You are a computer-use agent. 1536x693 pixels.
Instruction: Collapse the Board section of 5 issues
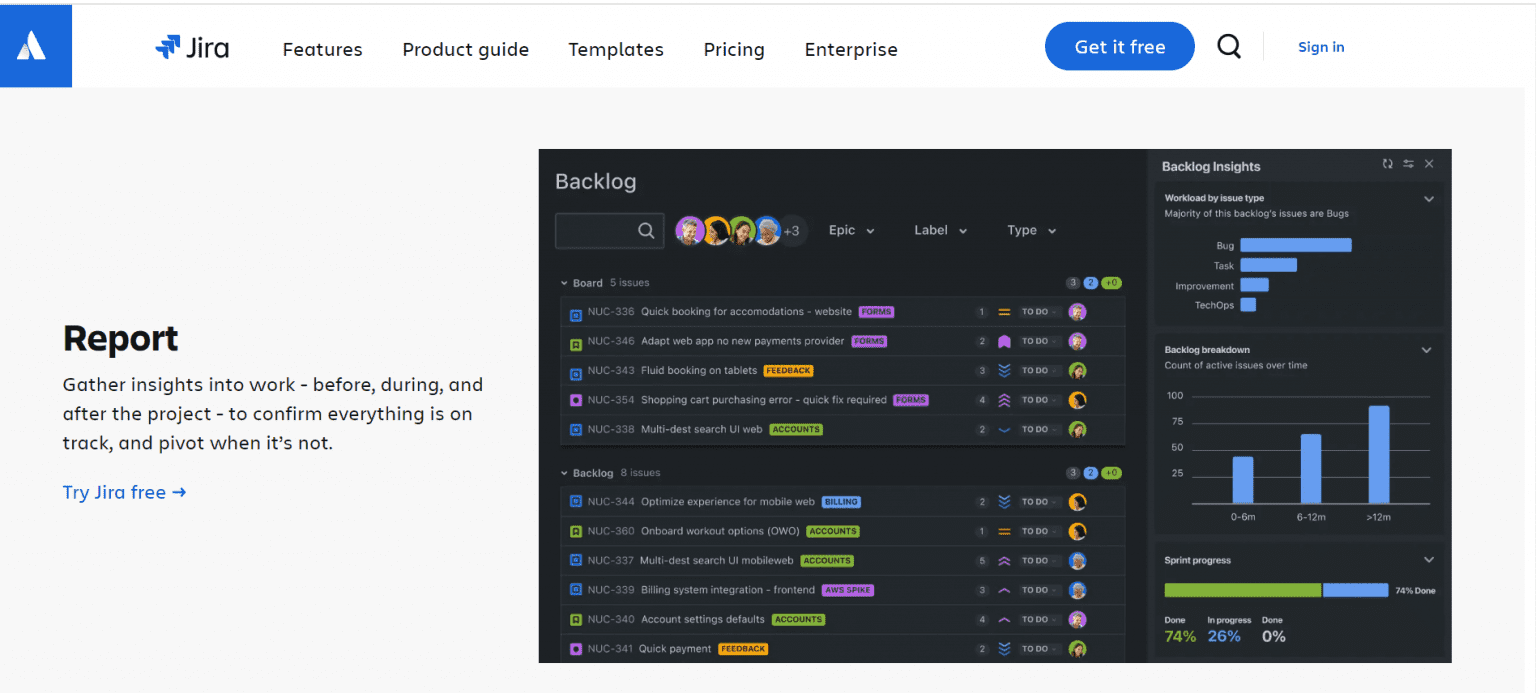pos(564,283)
